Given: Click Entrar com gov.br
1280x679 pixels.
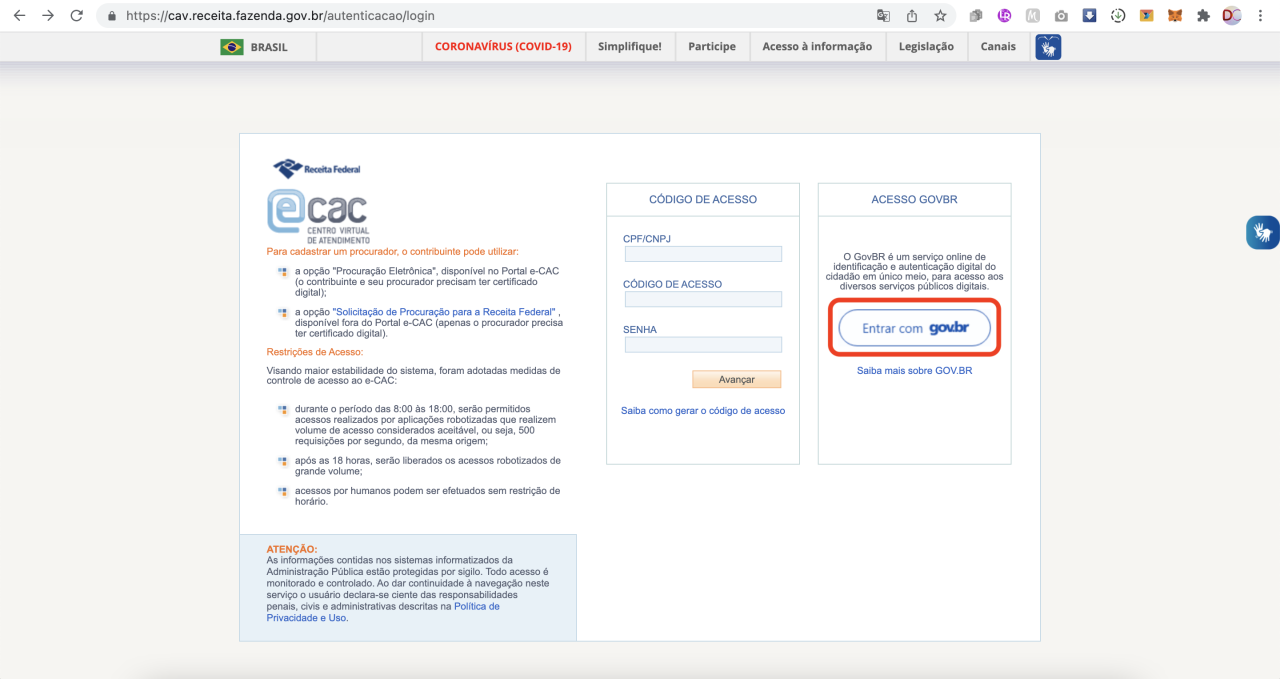Looking at the screenshot, I should click(x=914, y=327).
